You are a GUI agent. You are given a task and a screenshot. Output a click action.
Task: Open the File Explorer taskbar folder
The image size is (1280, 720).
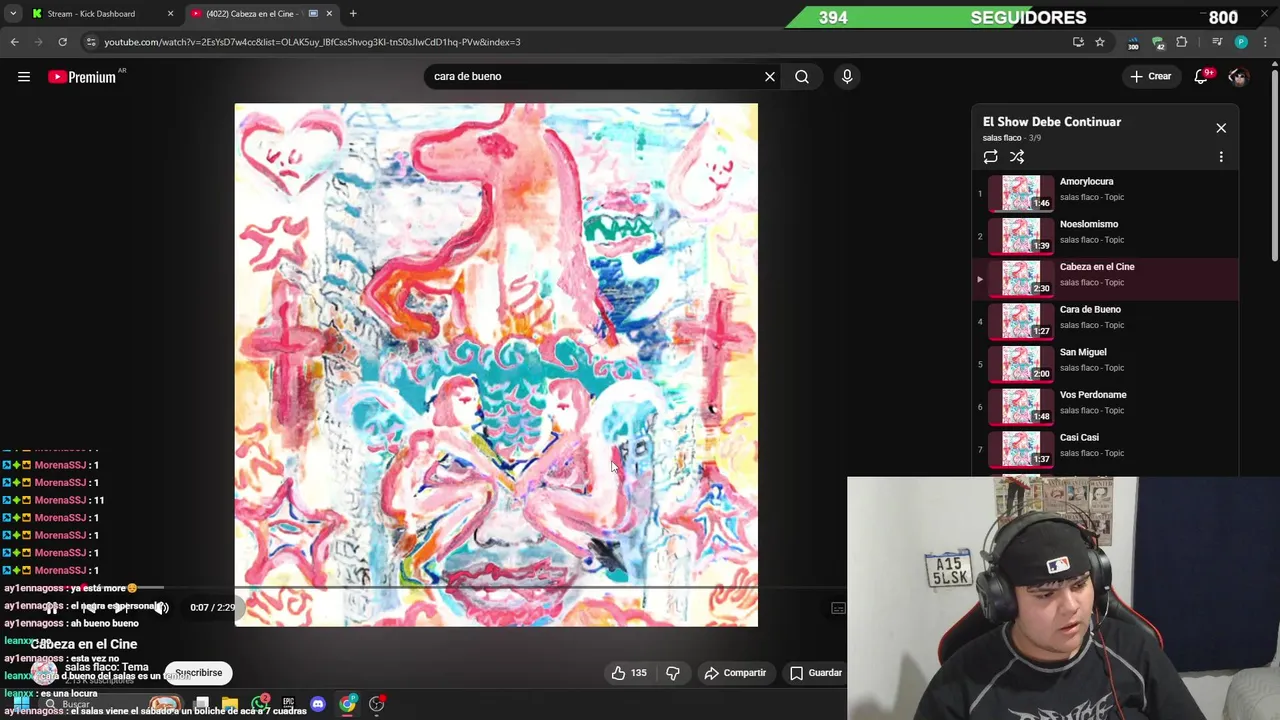coord(230,704)
